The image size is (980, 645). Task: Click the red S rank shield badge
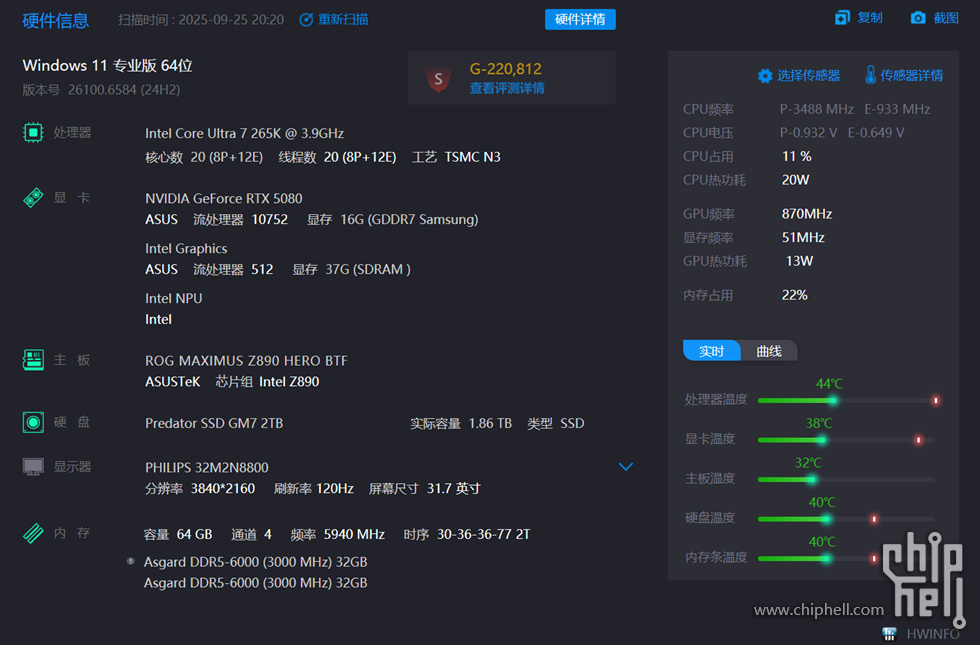[438, 79]
